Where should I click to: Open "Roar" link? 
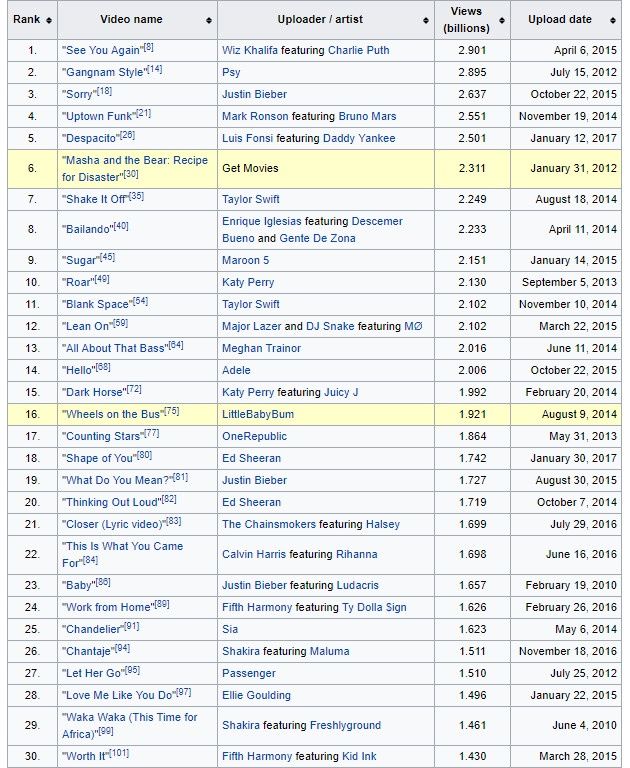point(78,283)
